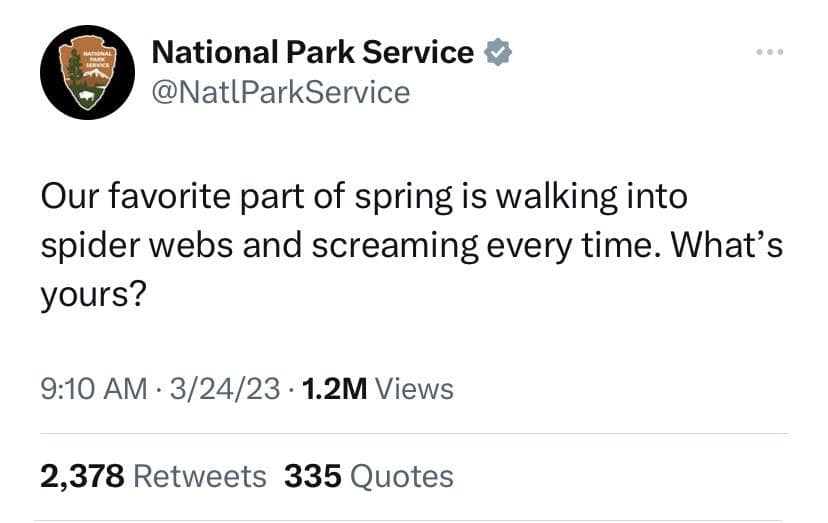Open the @NatlParkService handle link
The height and width of the screenshot is (523, 828).
tap(280, 93)
